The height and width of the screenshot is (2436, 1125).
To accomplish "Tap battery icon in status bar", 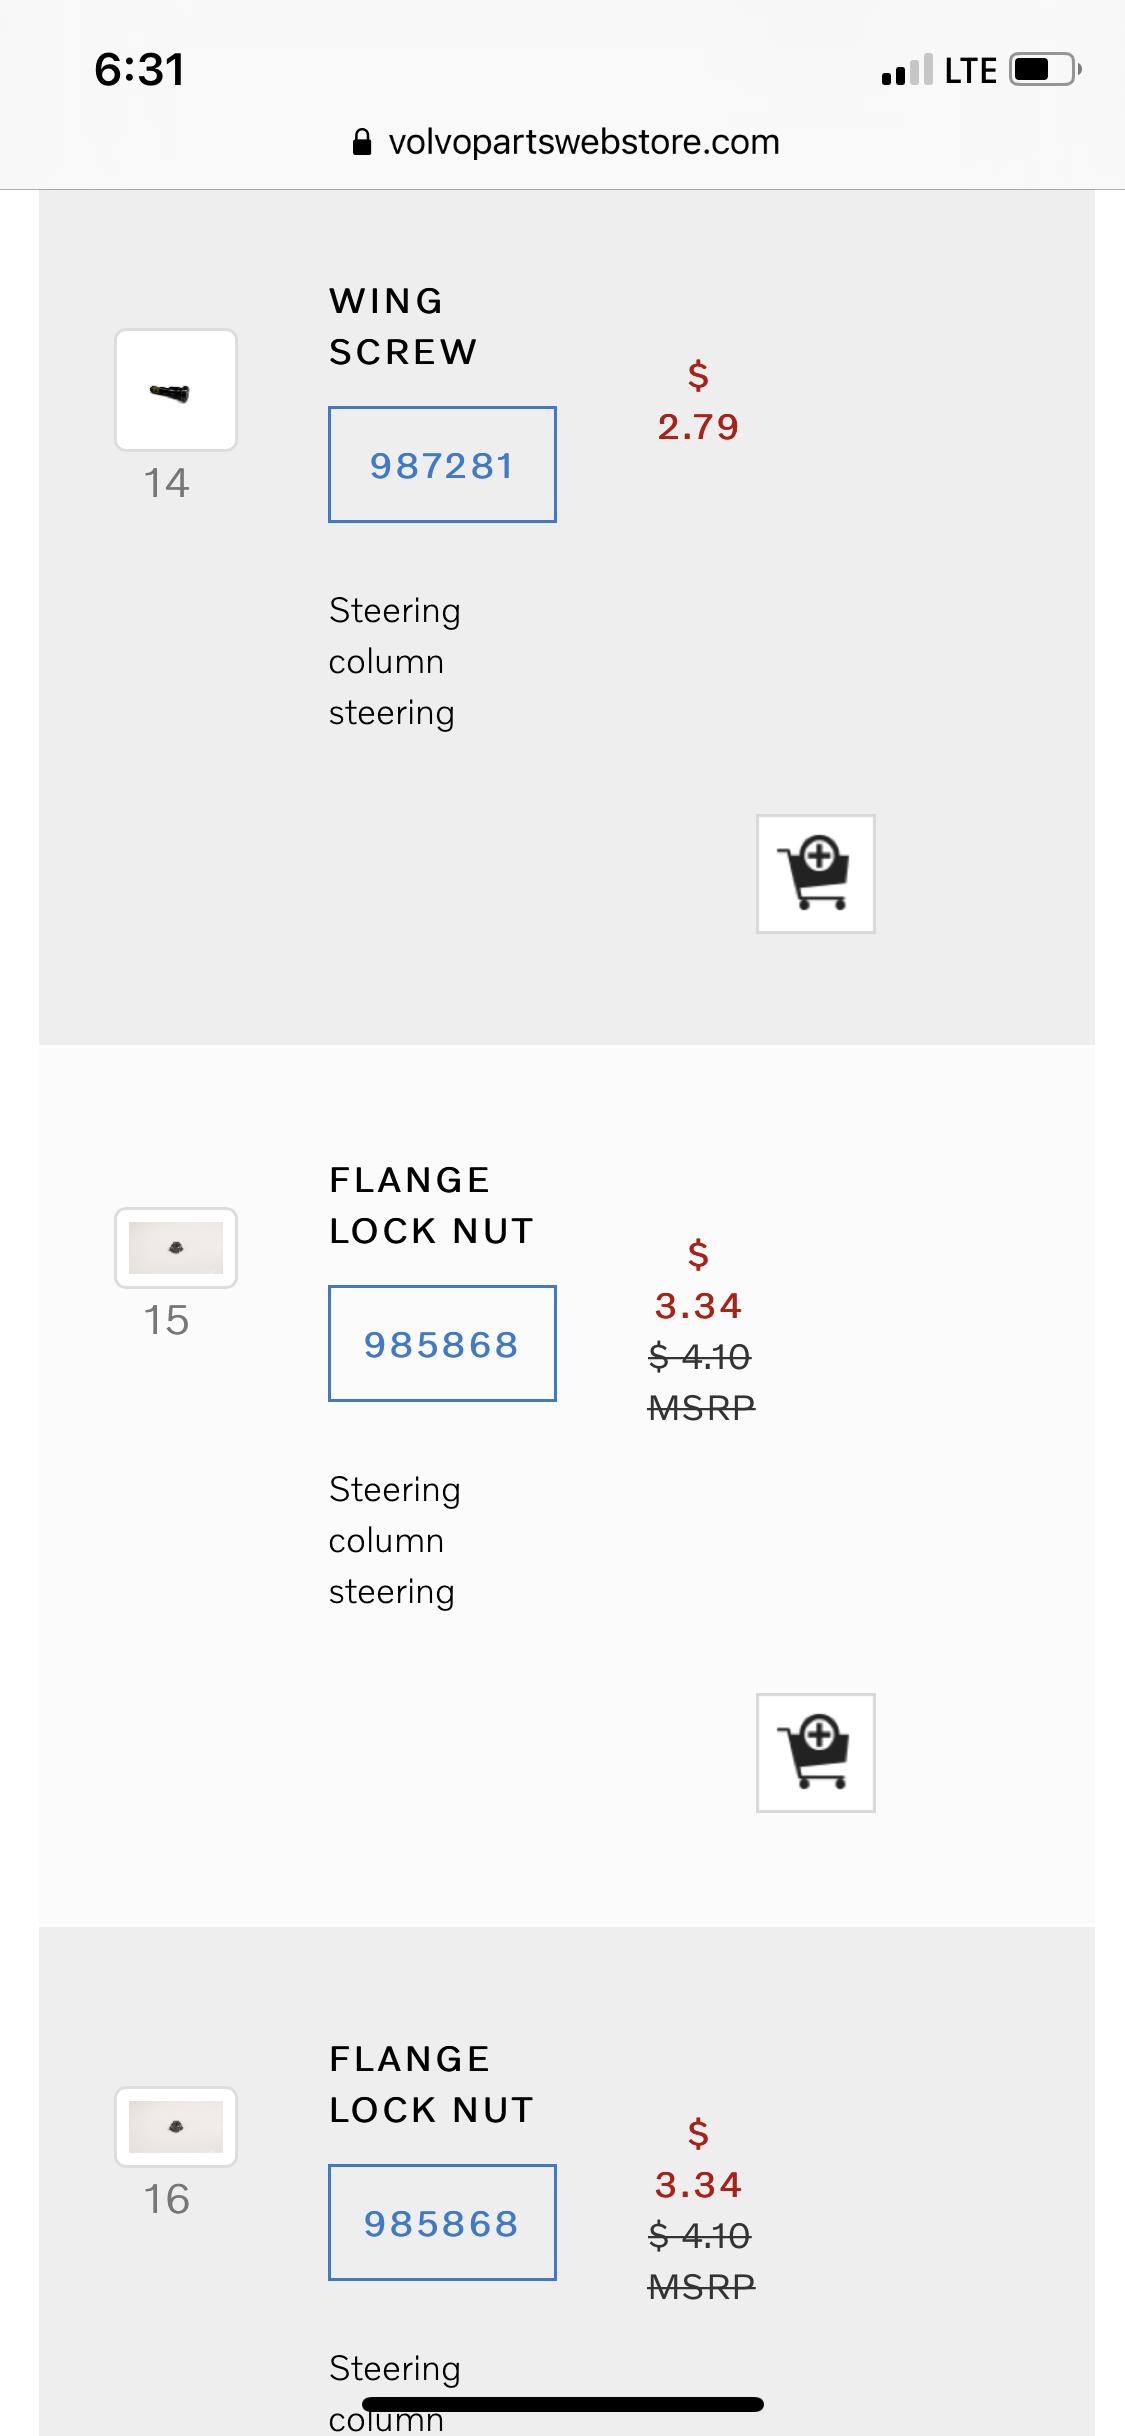I will click(1044, 70).
